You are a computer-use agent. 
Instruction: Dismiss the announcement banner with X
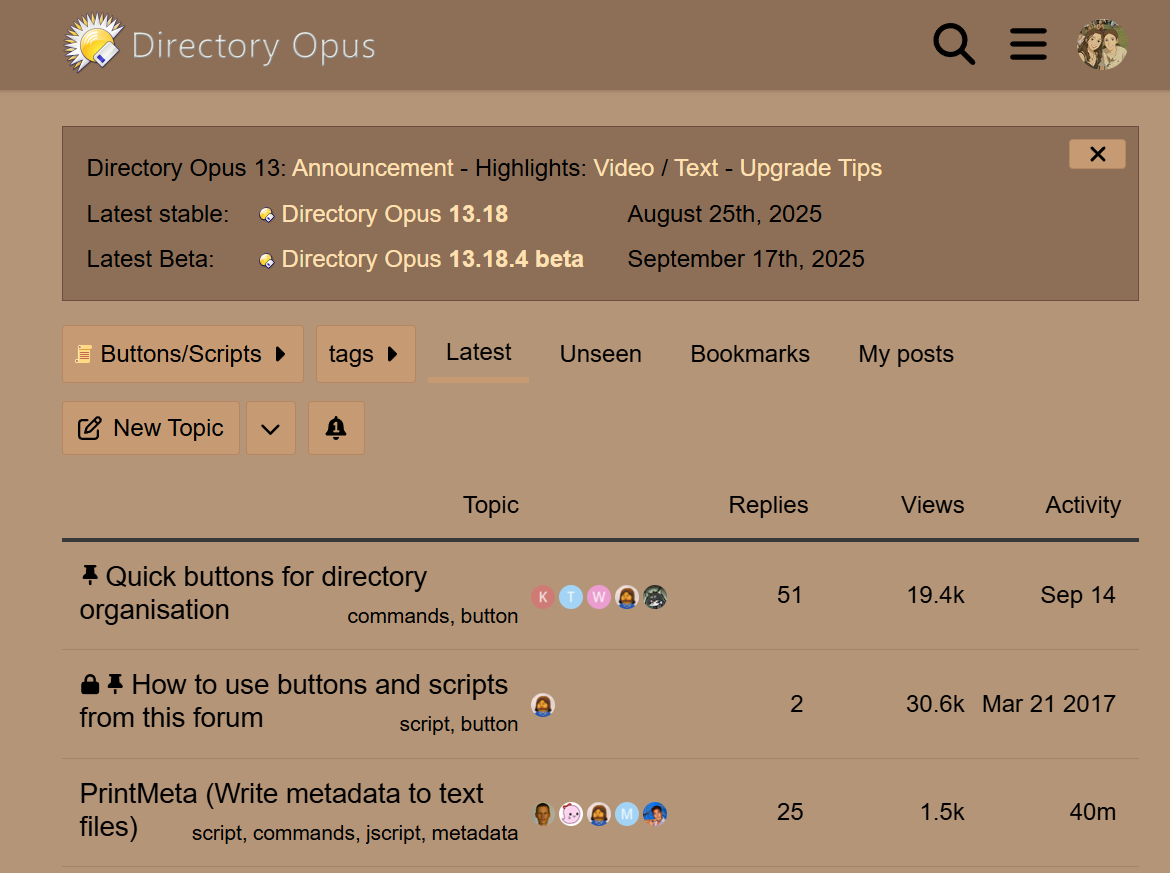point(1097,154)
